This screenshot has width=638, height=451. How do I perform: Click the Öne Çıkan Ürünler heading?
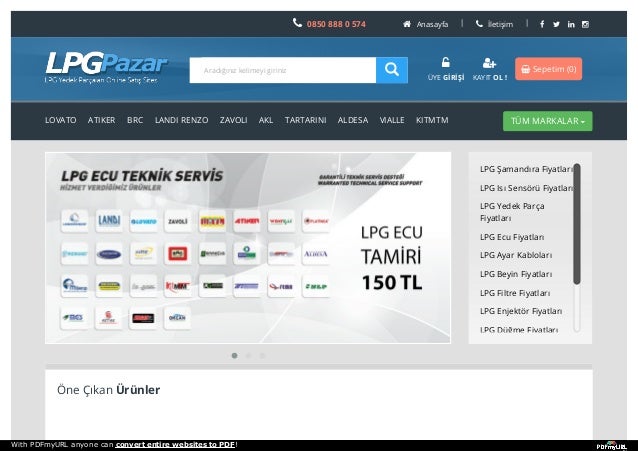tap(108, 390)
